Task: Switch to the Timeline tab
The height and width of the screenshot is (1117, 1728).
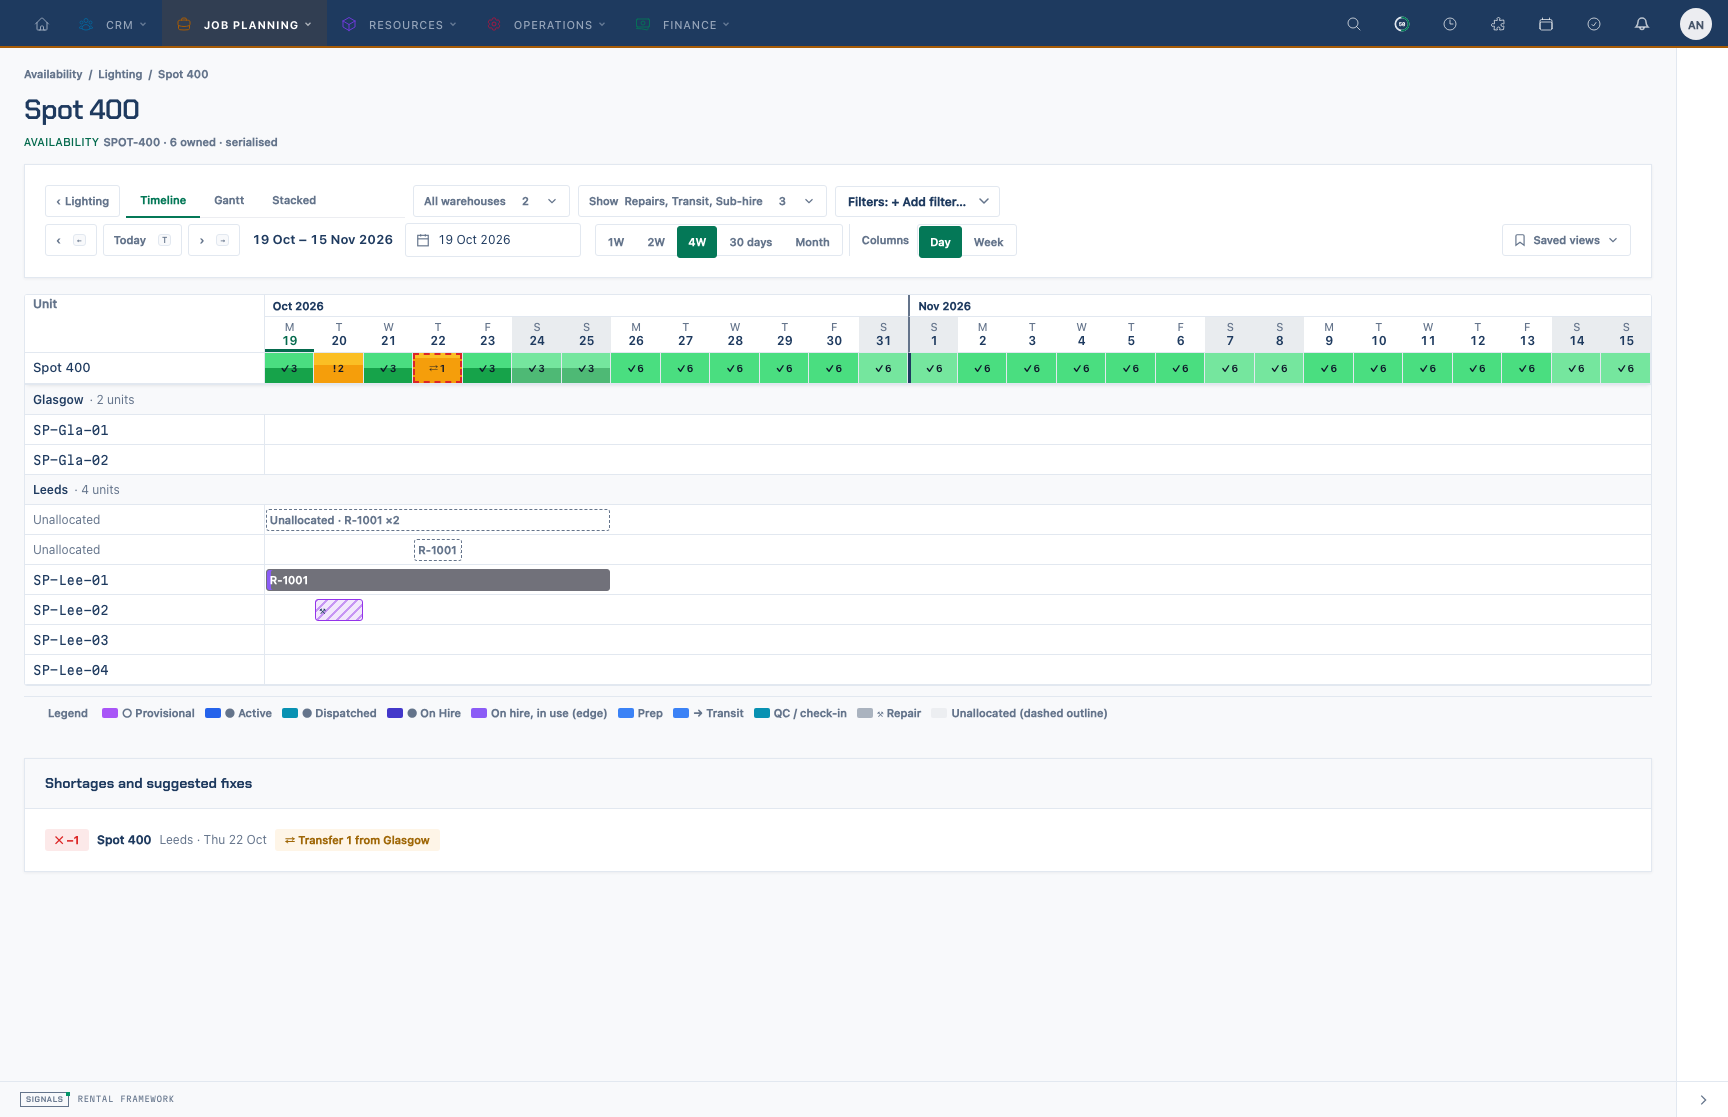Action: [163, 200]
